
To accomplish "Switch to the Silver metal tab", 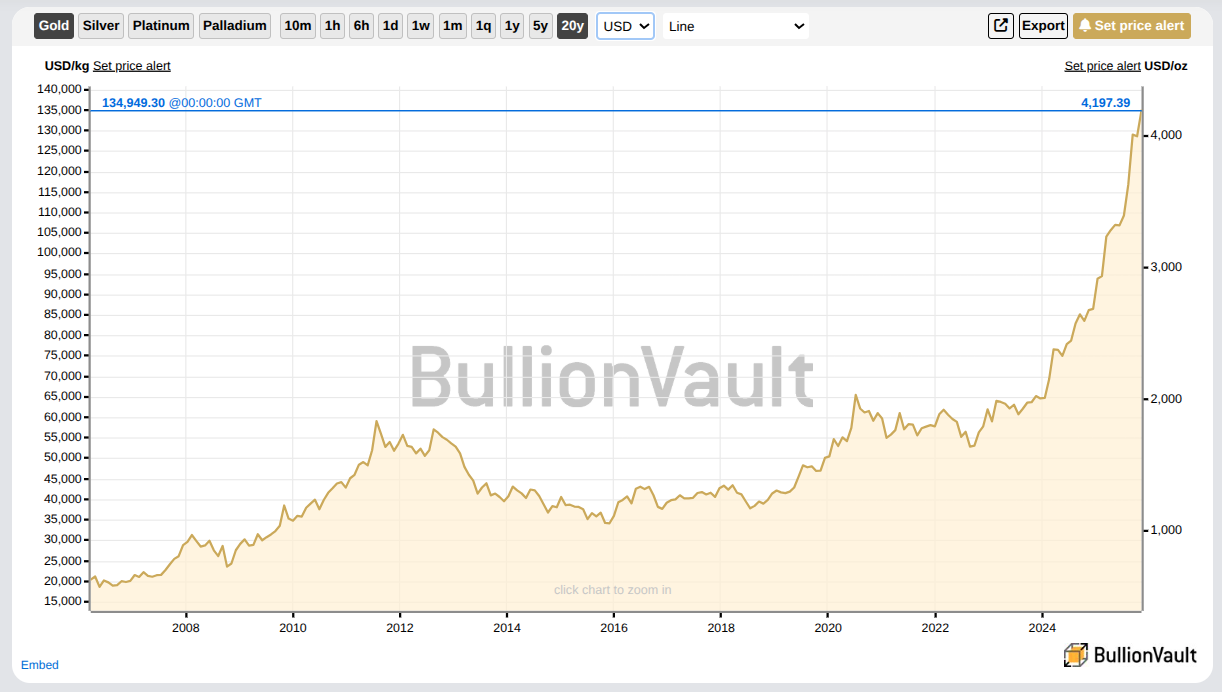I will click(x=100, y=26).
